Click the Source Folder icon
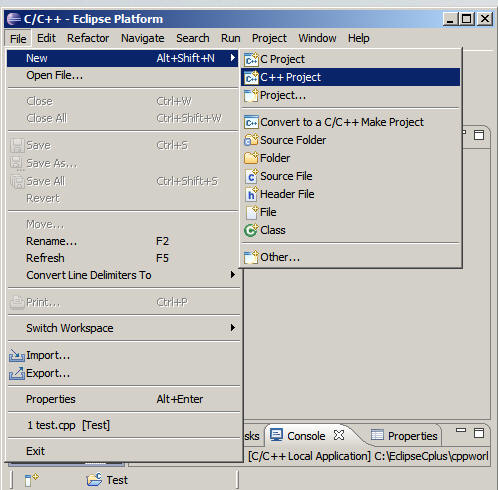The image size is (498, 490). tap(251, 140)
